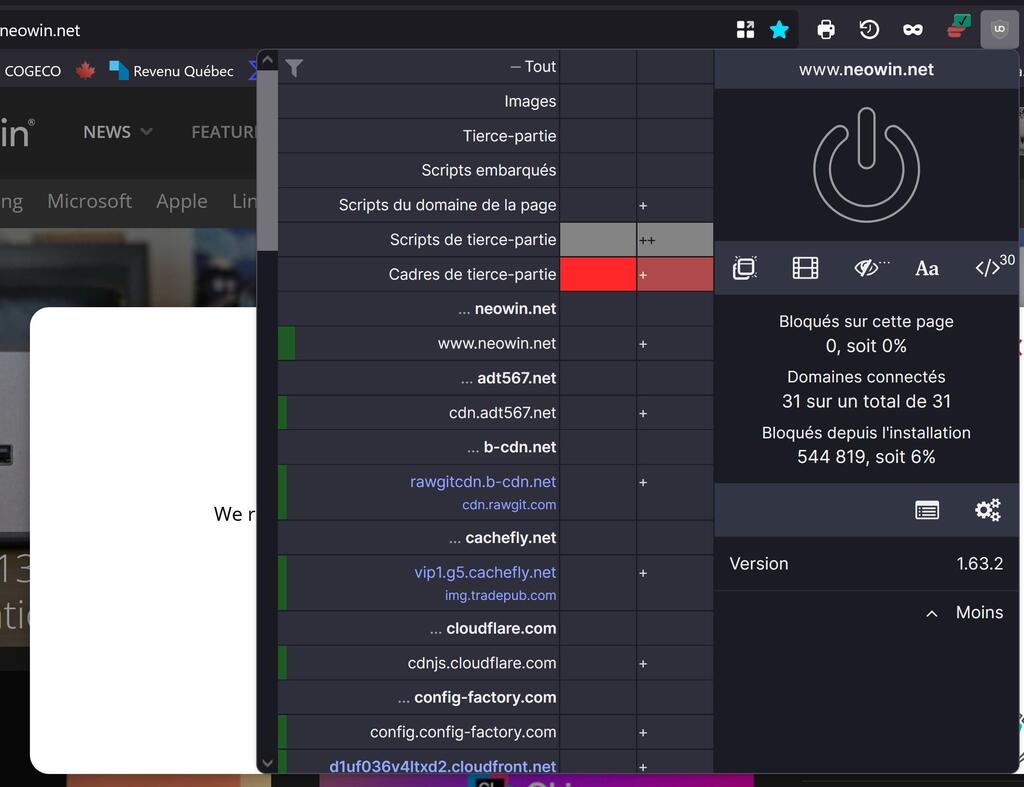Viewport: 1024px width, 787px height.
Task: Click the red checkmark extension icon
Action: [x=958, y=27]
